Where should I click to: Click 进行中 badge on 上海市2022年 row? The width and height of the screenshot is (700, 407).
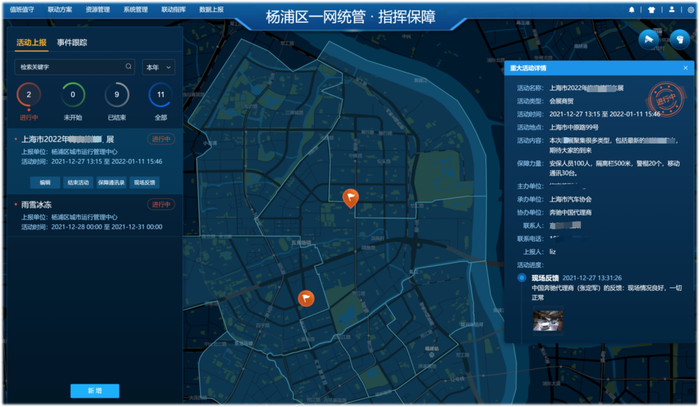pos(161,139)
